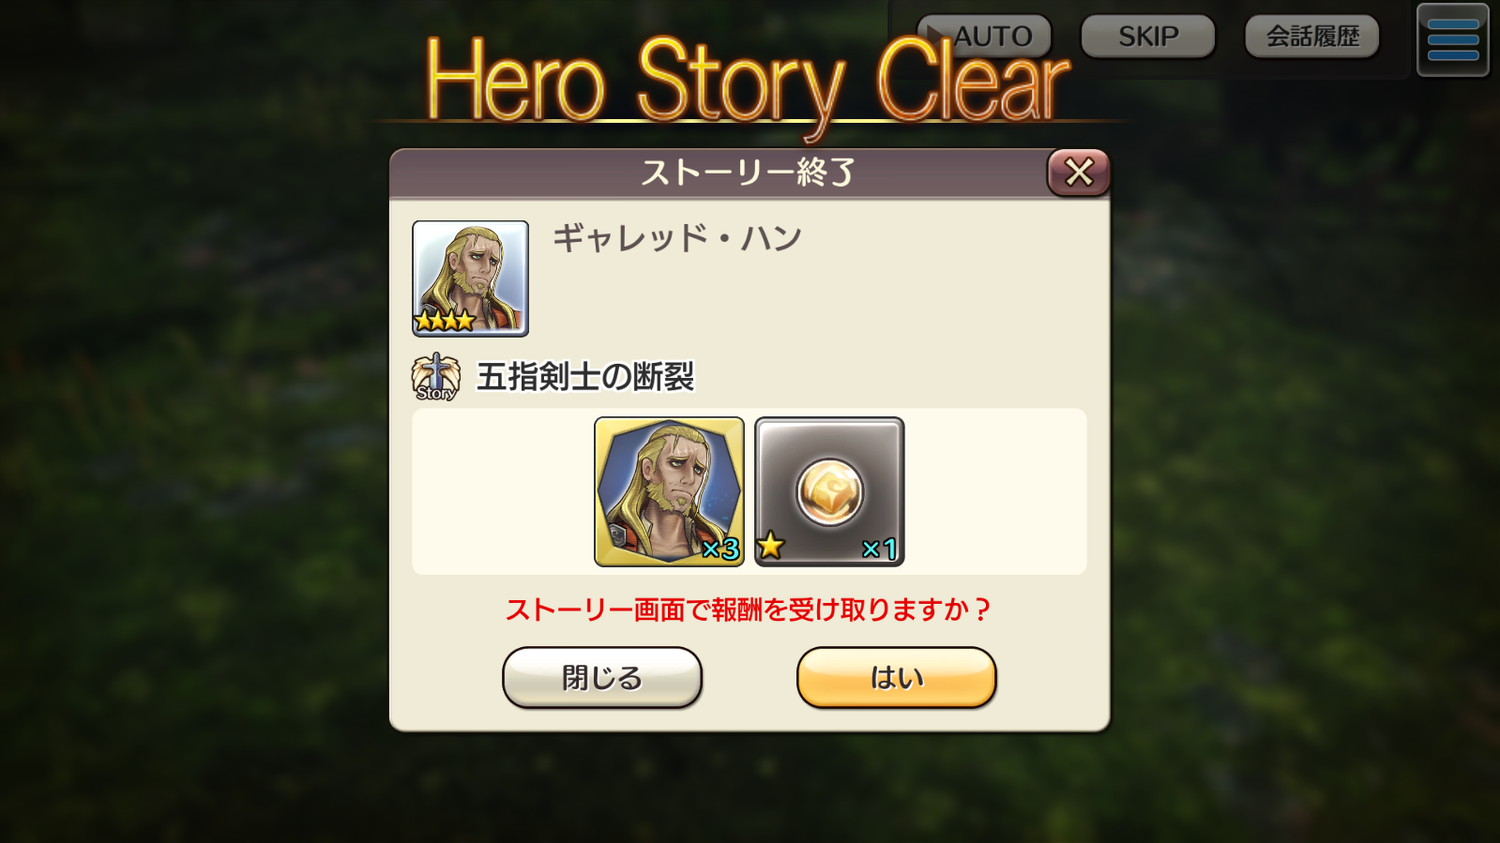Toggle AUTO playback mode

point(984,36)
